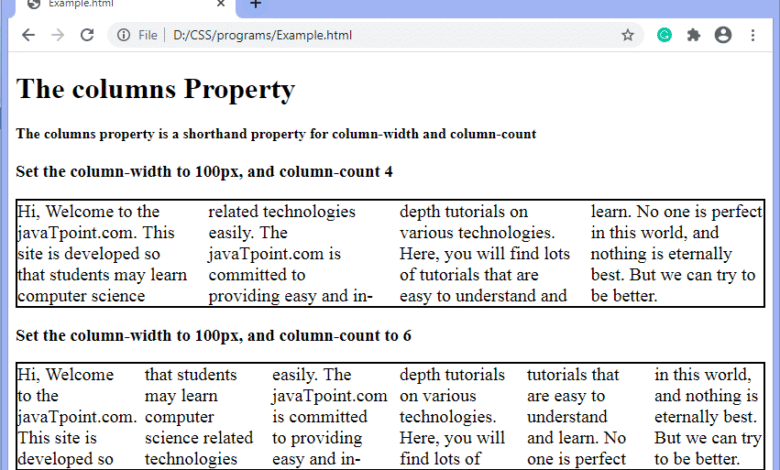
Task: Click text 'is committed' in six-column box
Action: [320, 417]
